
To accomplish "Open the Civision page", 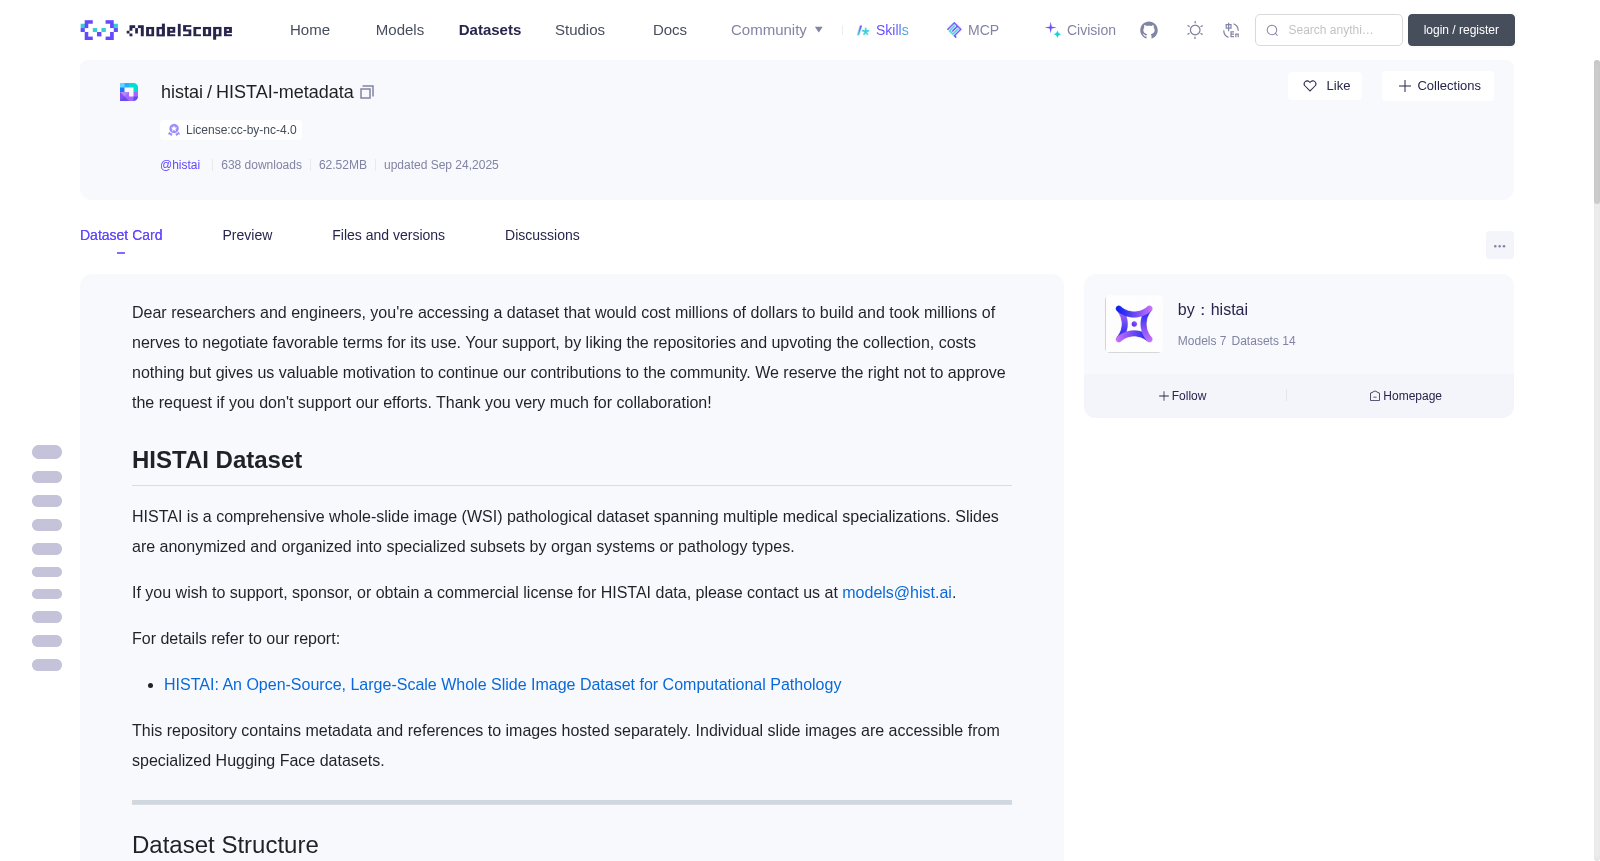I will click(1091, 30).
